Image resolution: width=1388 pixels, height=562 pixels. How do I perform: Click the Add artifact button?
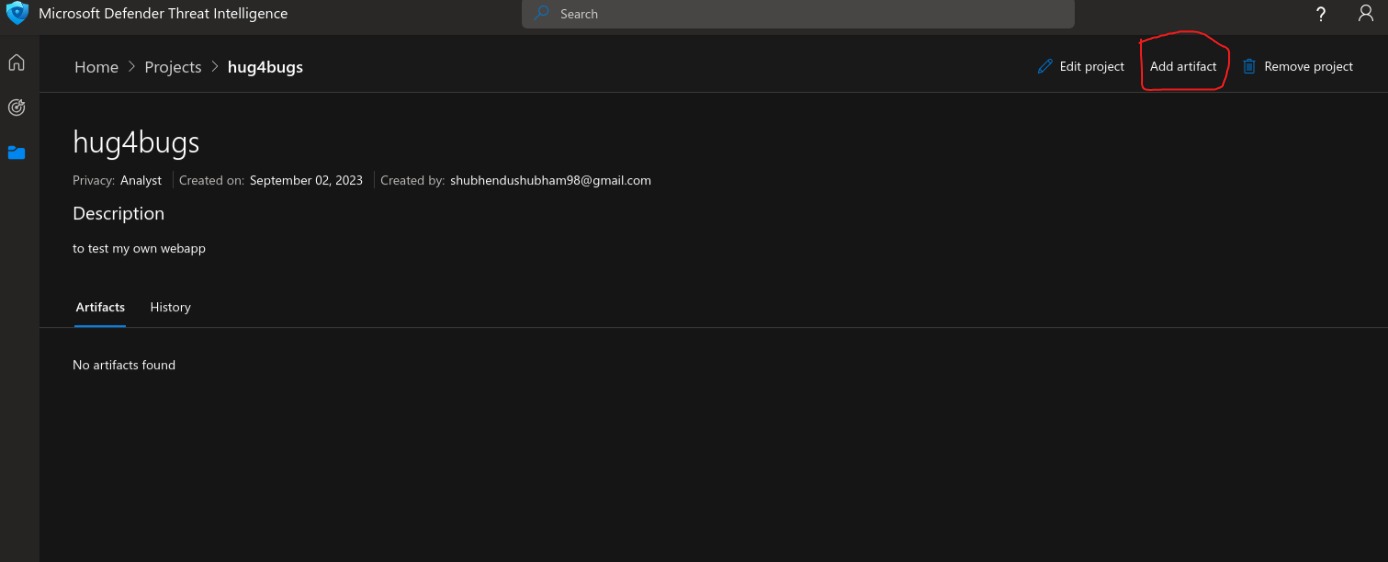pos(1183,67)
